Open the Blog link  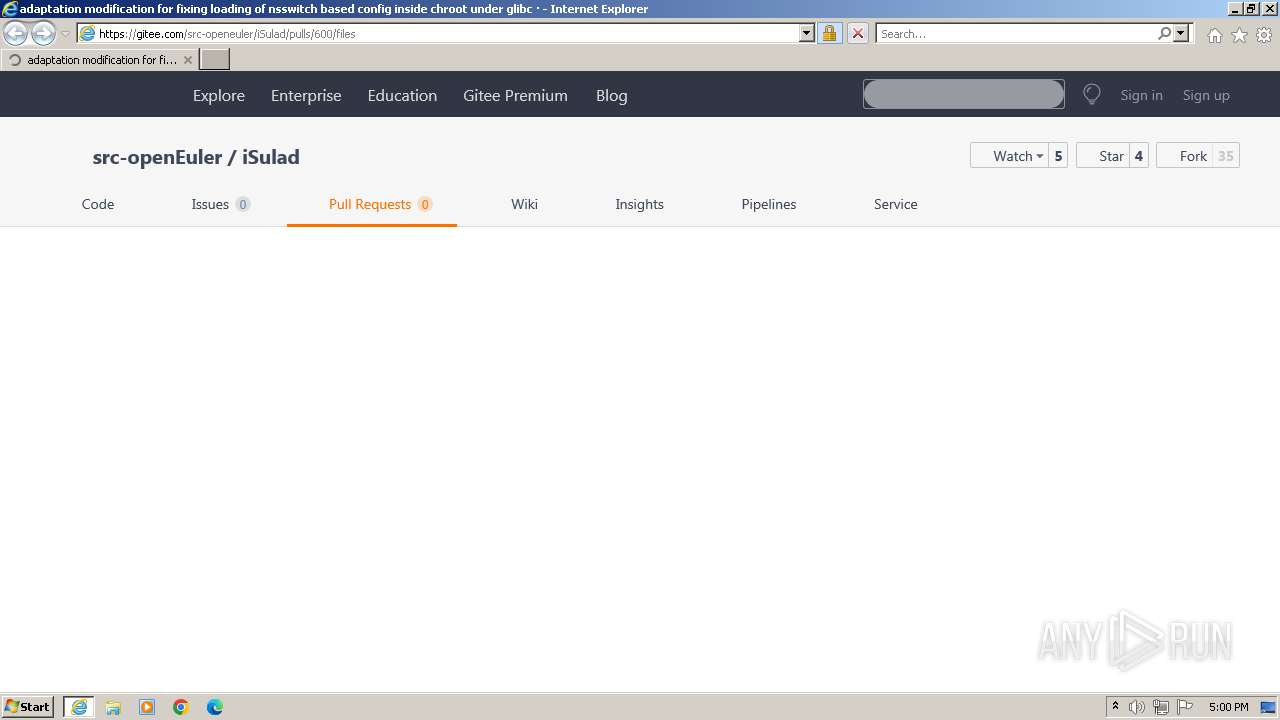pyautogui.click(x=612, y=96)
